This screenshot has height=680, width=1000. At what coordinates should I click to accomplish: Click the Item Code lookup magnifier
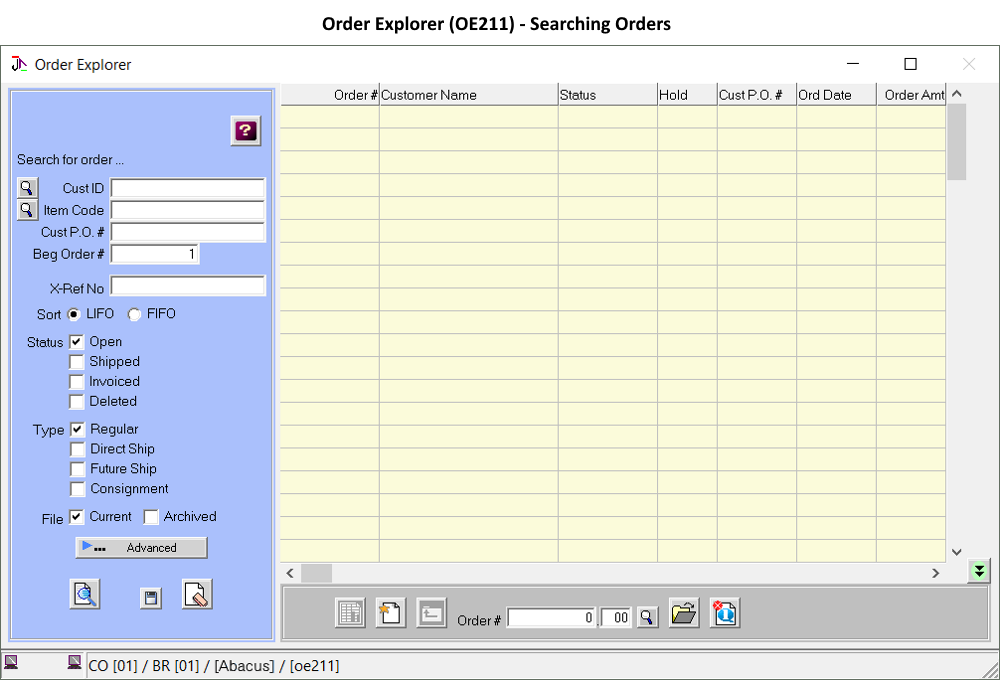(27, 209)
